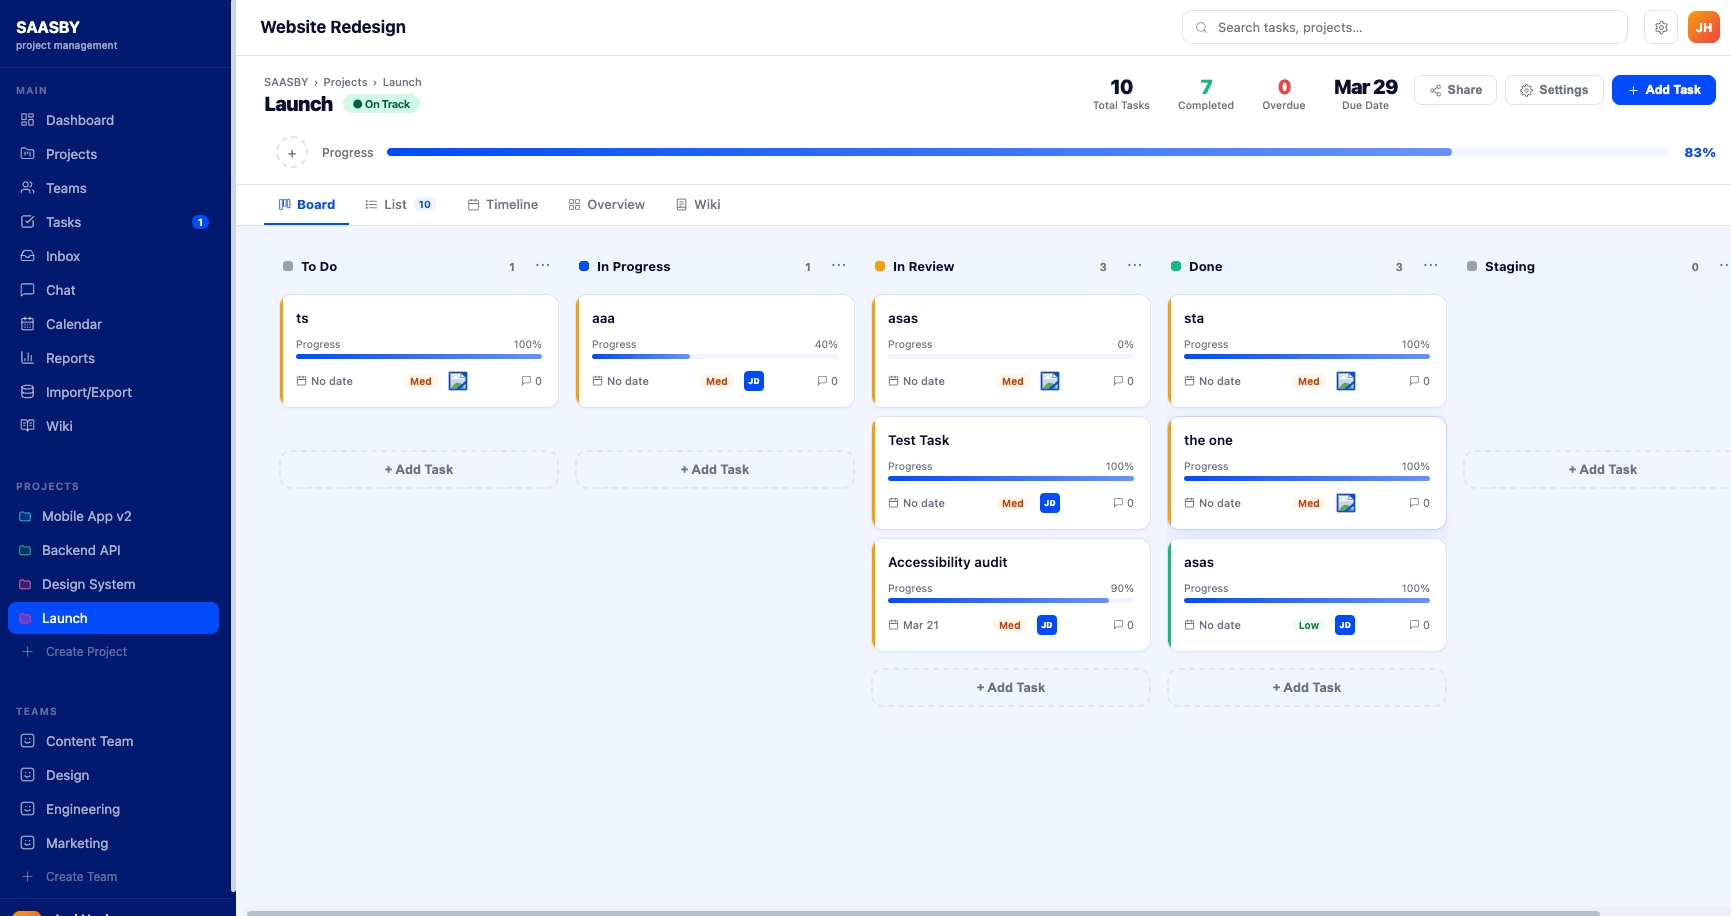Open the Inbox panel
This screenshot has width=1731, height=916.
[63, 256]
